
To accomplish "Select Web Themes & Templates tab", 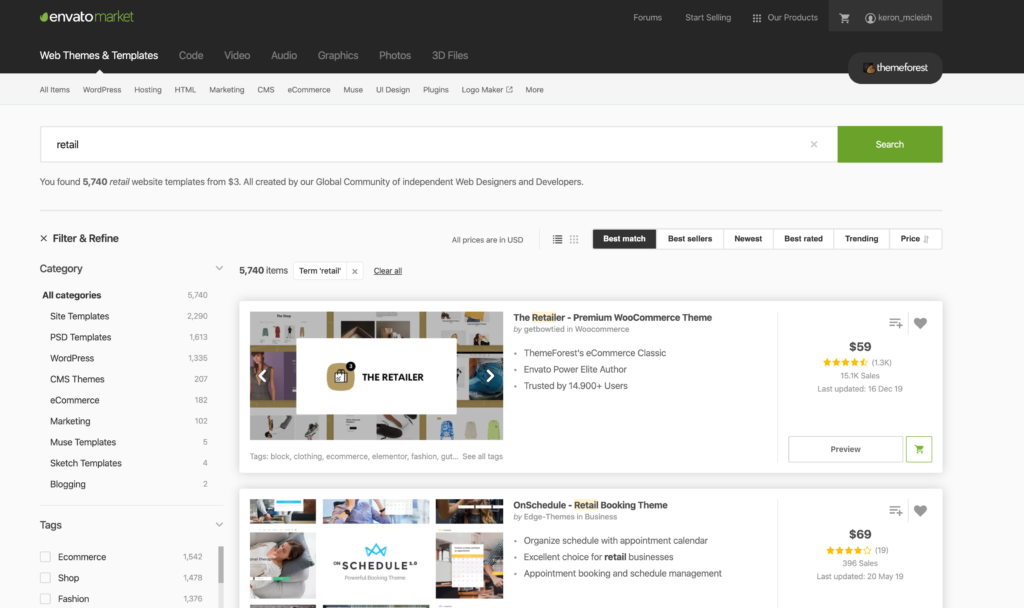I will (x=99, y=56).
